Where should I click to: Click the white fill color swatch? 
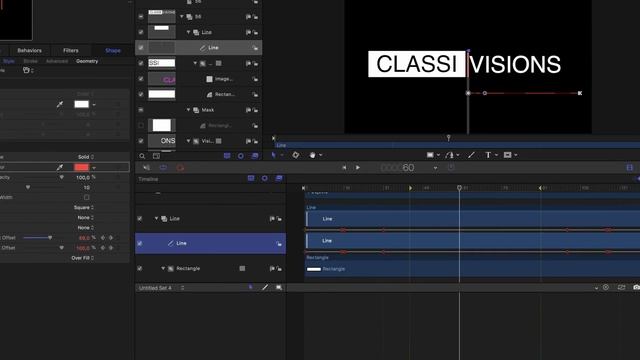tap(81, 104)
